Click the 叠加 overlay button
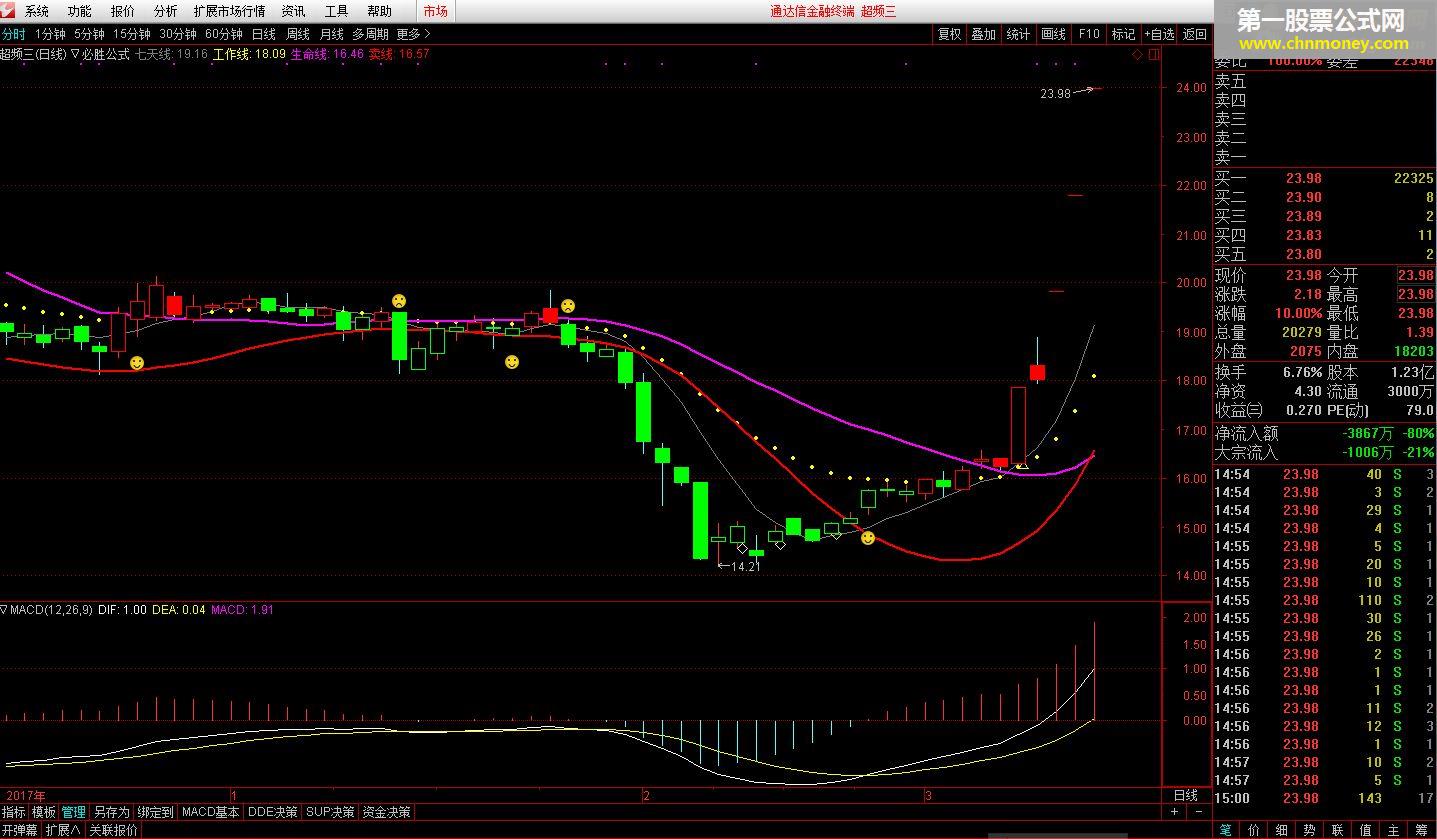The image size is (1437, 839). 984,34
